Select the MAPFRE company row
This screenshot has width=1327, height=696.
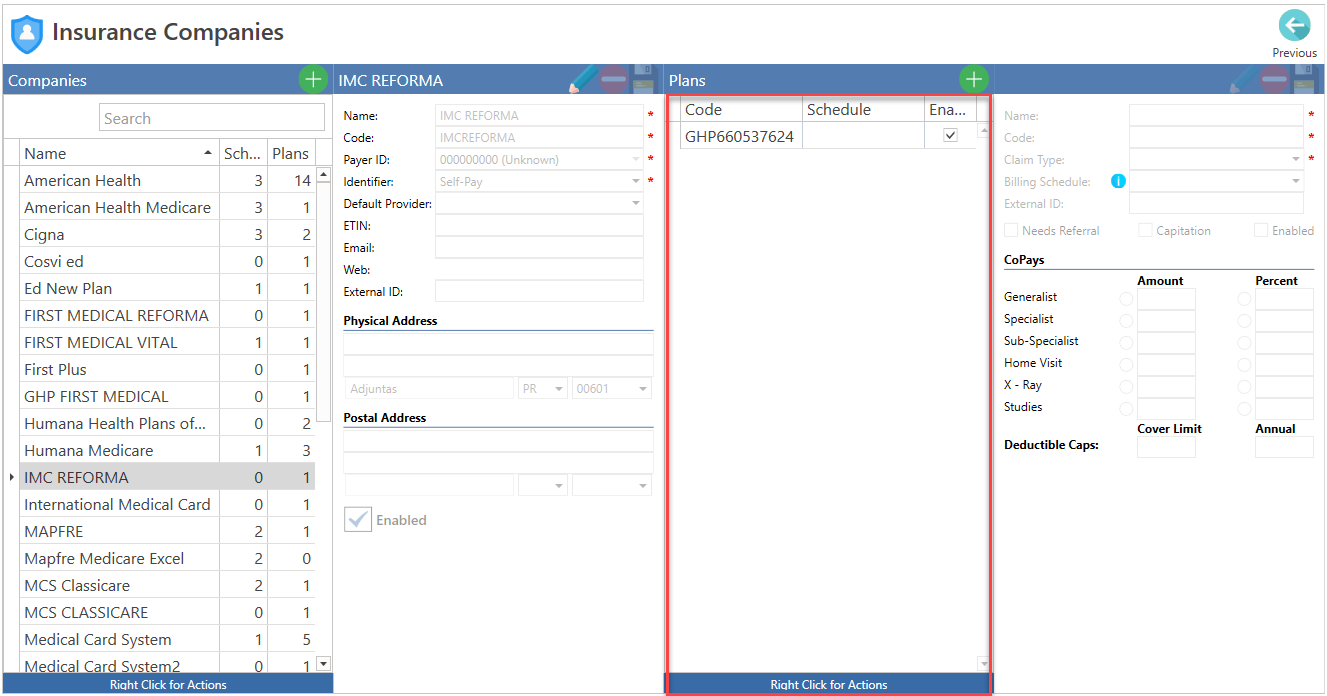pos(167,531)
